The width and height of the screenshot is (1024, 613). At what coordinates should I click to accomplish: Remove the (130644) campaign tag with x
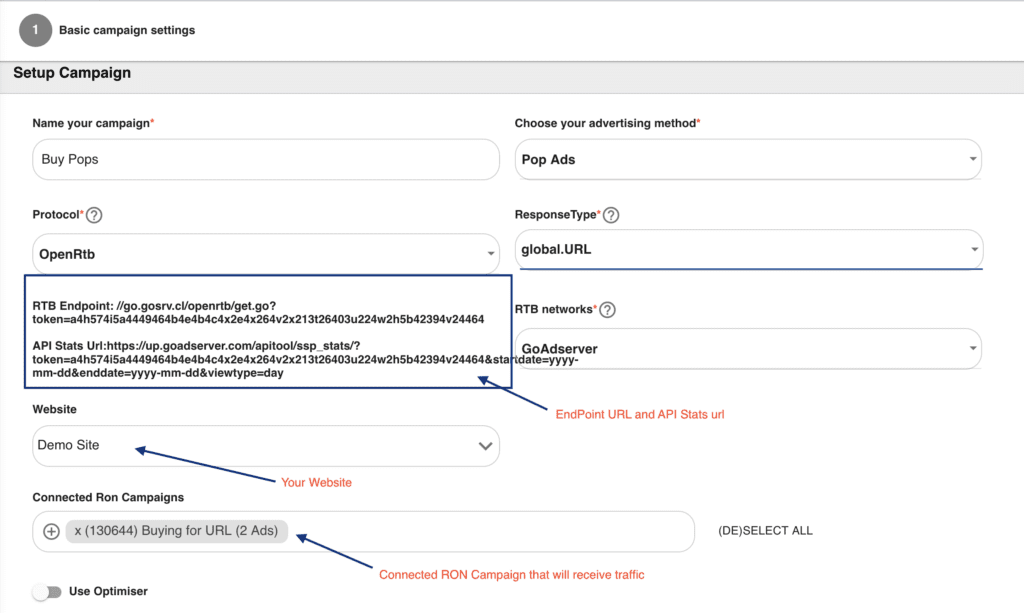click(78, 531)
